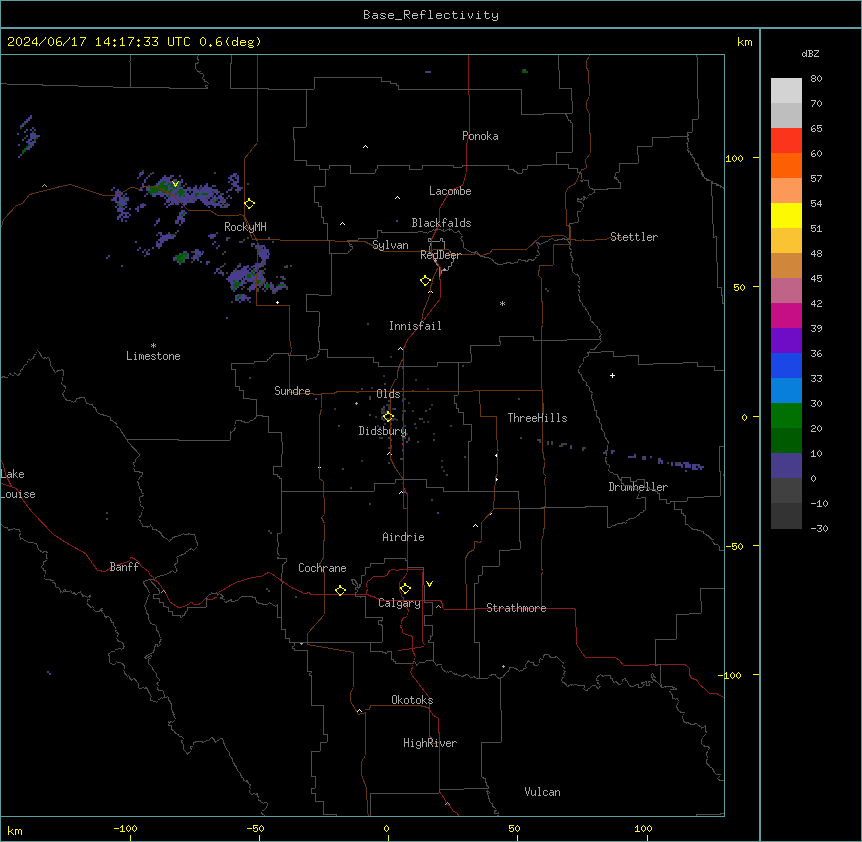Viewport: 862px width, 842px height.
Task: Select the Ponoka label on the map
Action: coord(480,136)
